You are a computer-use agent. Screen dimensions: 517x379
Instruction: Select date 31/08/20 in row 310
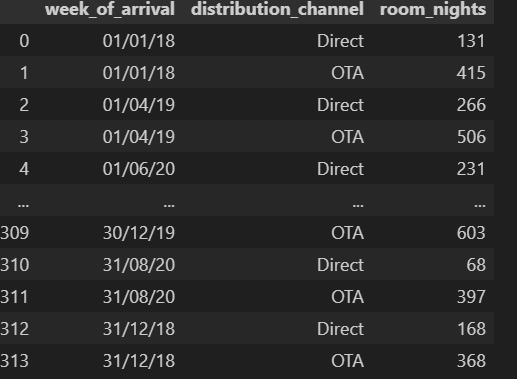coord(139,265)
